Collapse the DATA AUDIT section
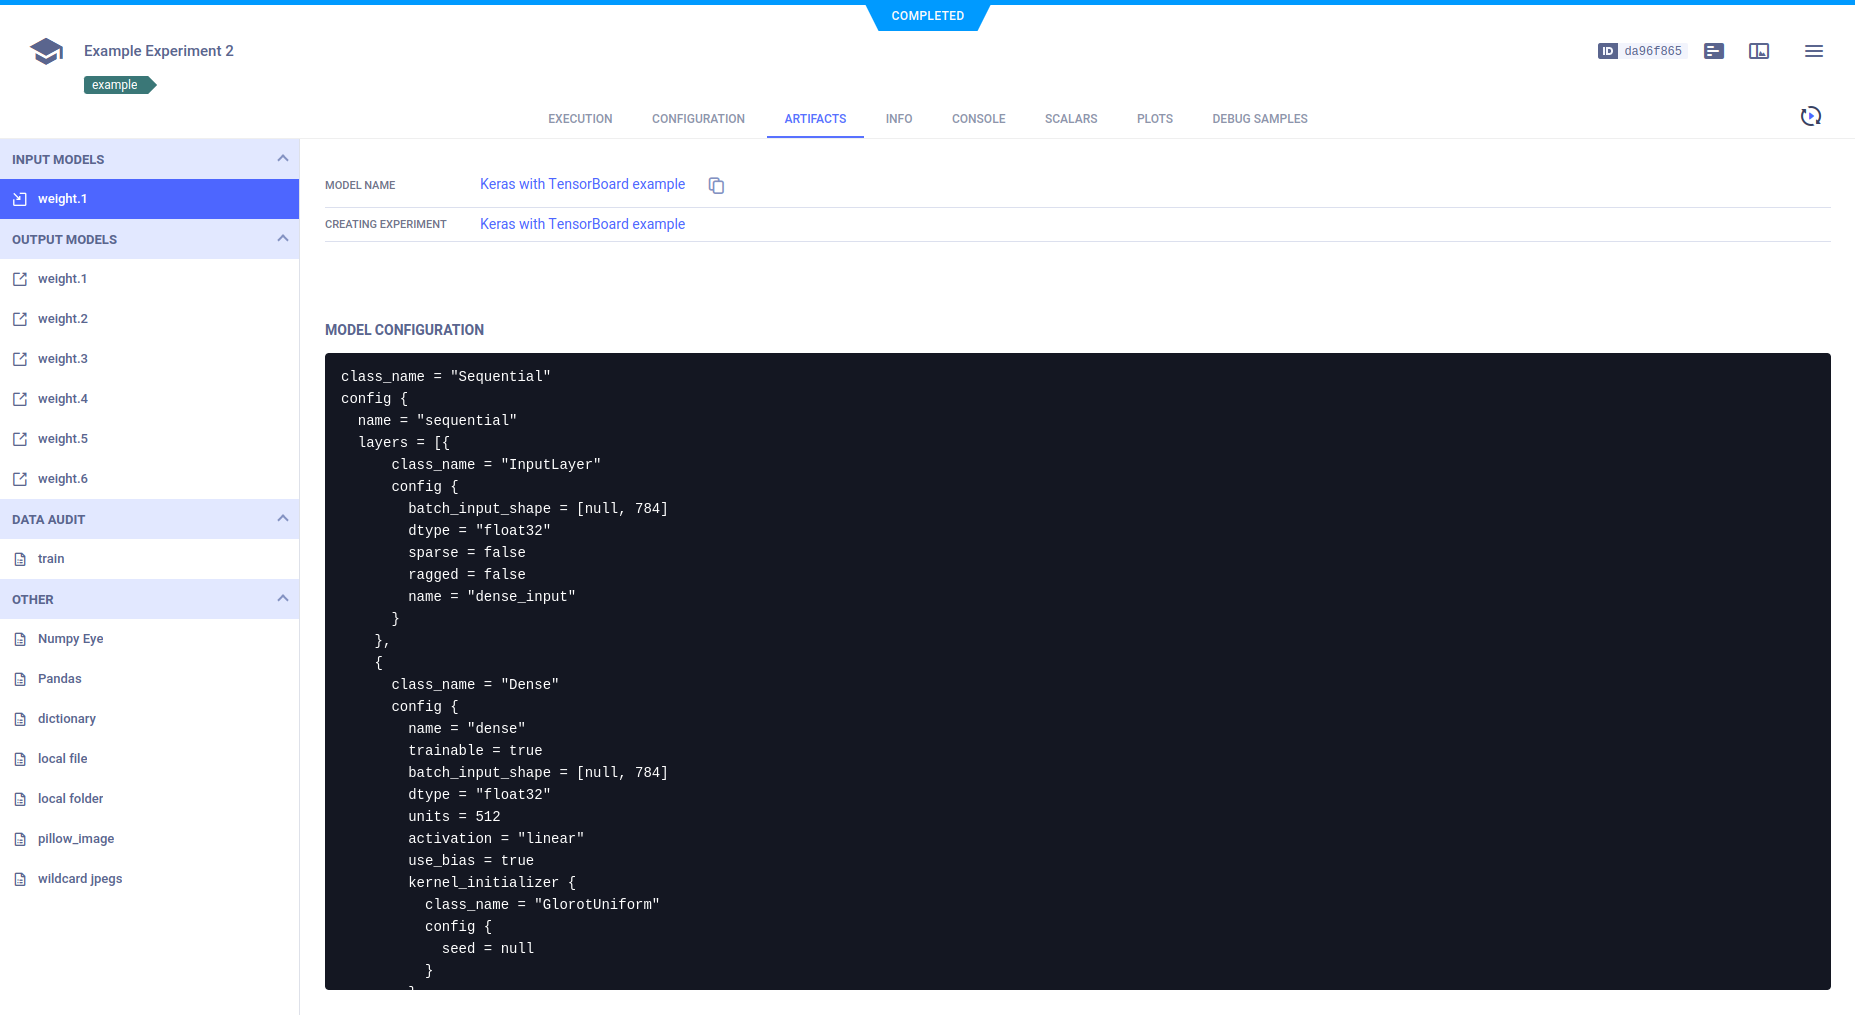Screen dimensions: 1855x1015 pyautogui.click(x=283, y=518)
